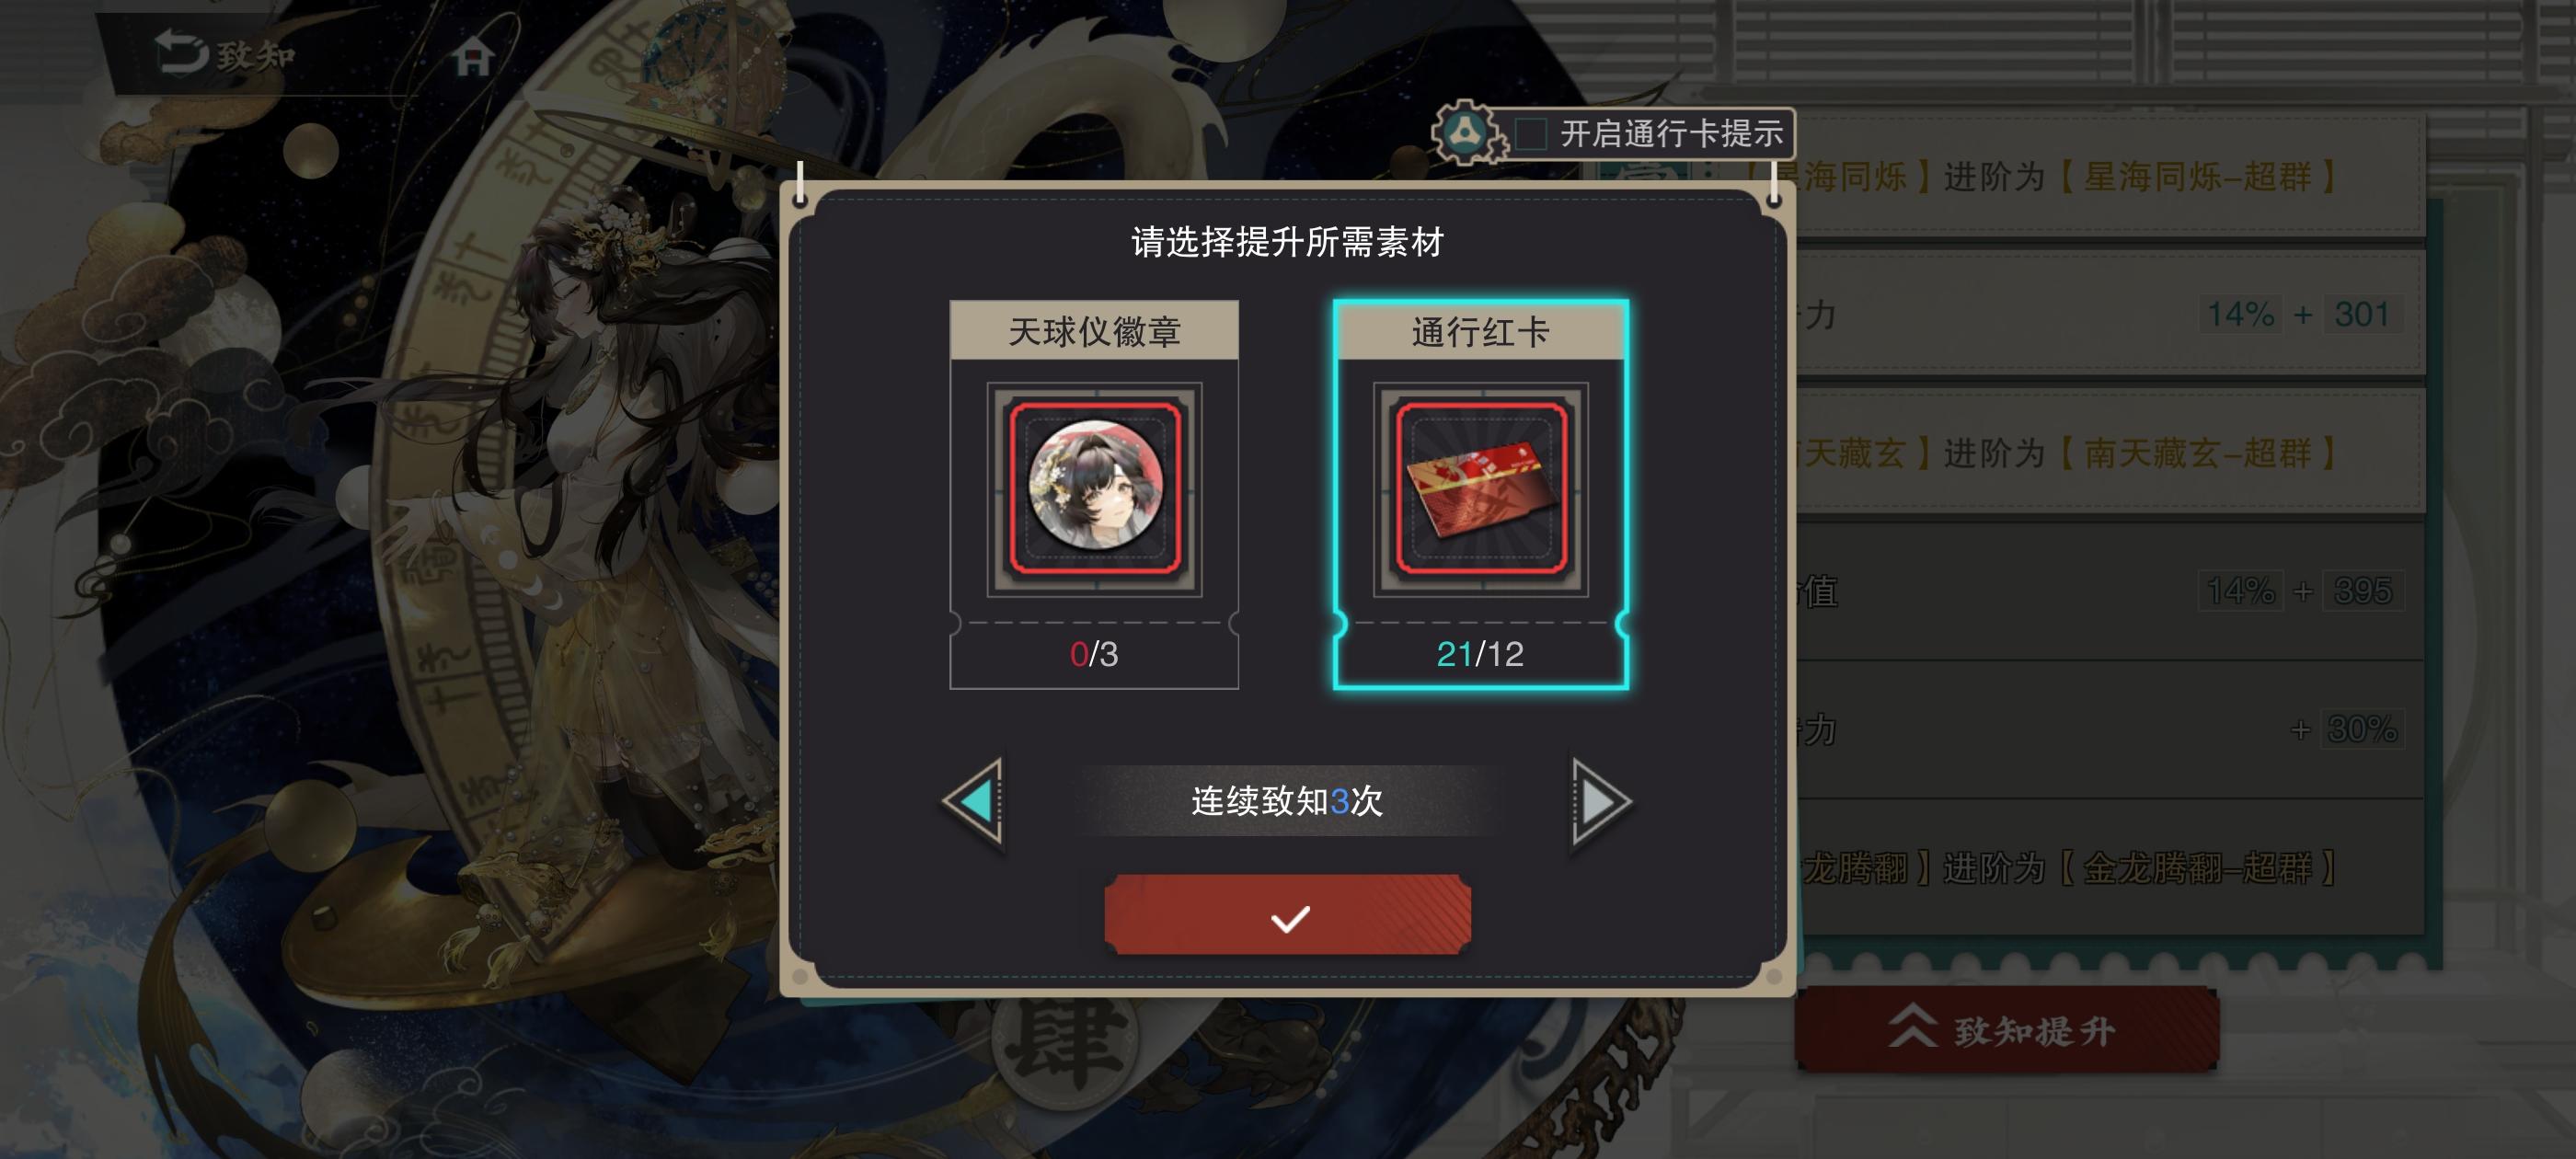Viewport: 2576px width, 1159px height.
Task: Choose 通行红卡 card as upgrade material
Action: 1480,494
